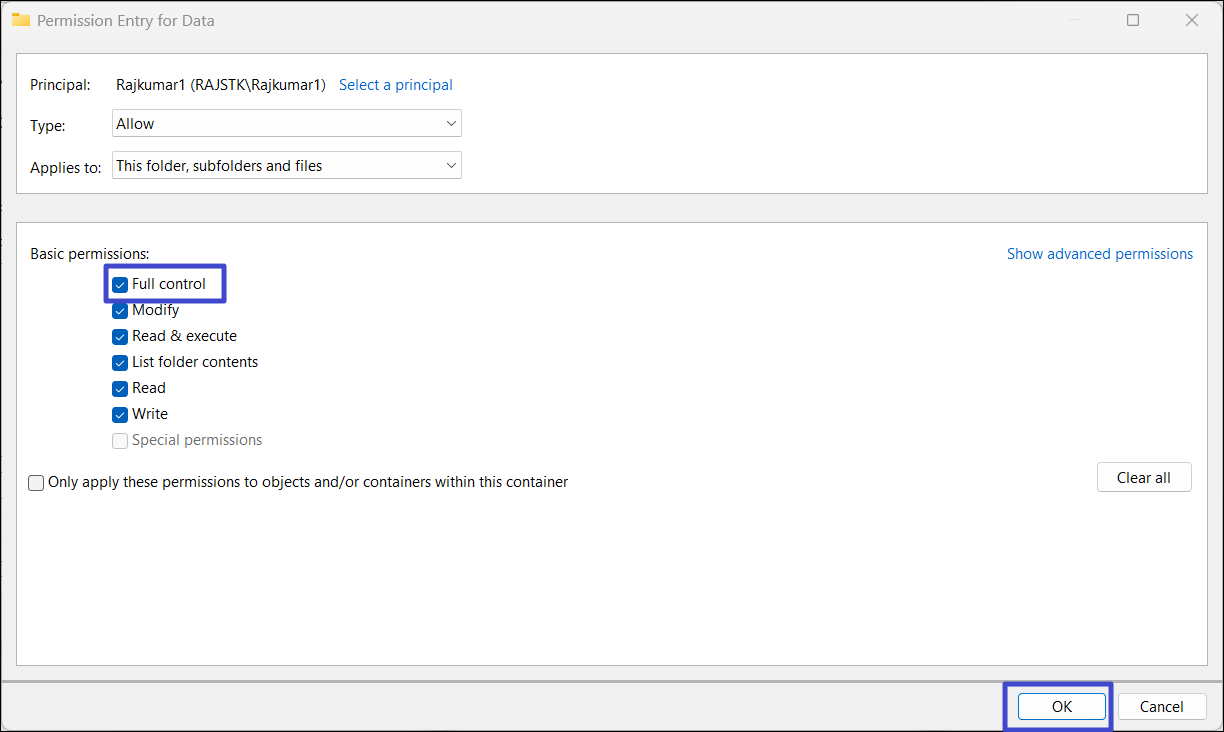Expand the Type dropdown set to Allow
This screenshot has height=732, width=1224.
[287, 124]
